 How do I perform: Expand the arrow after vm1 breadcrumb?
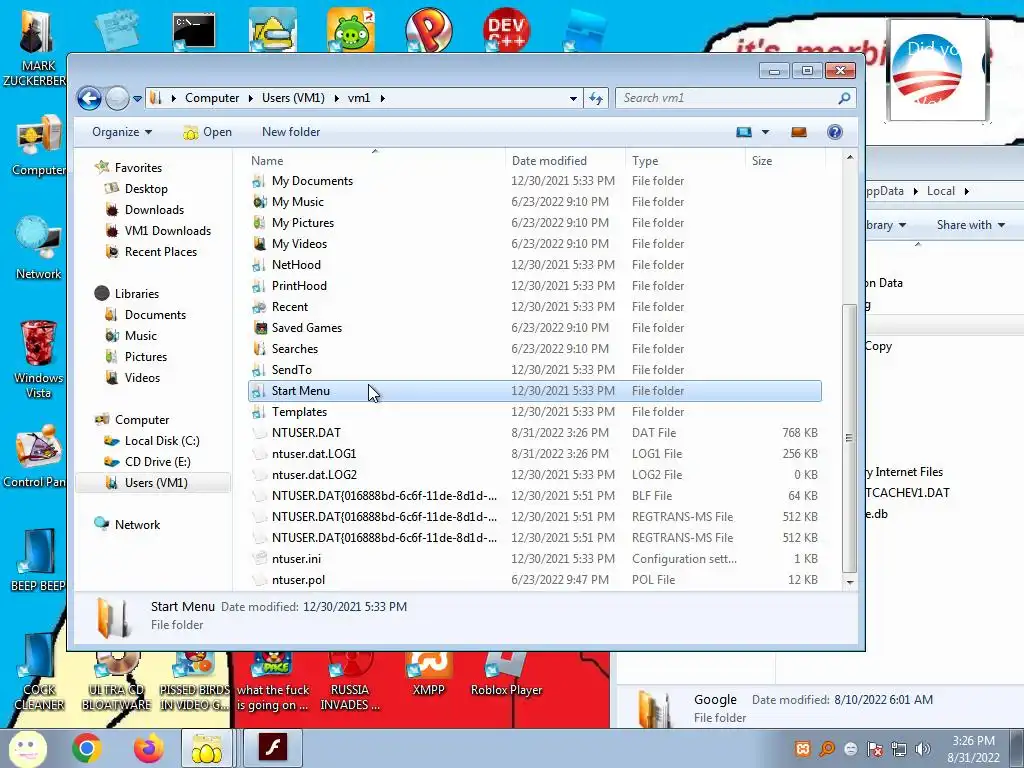[382, 98]
